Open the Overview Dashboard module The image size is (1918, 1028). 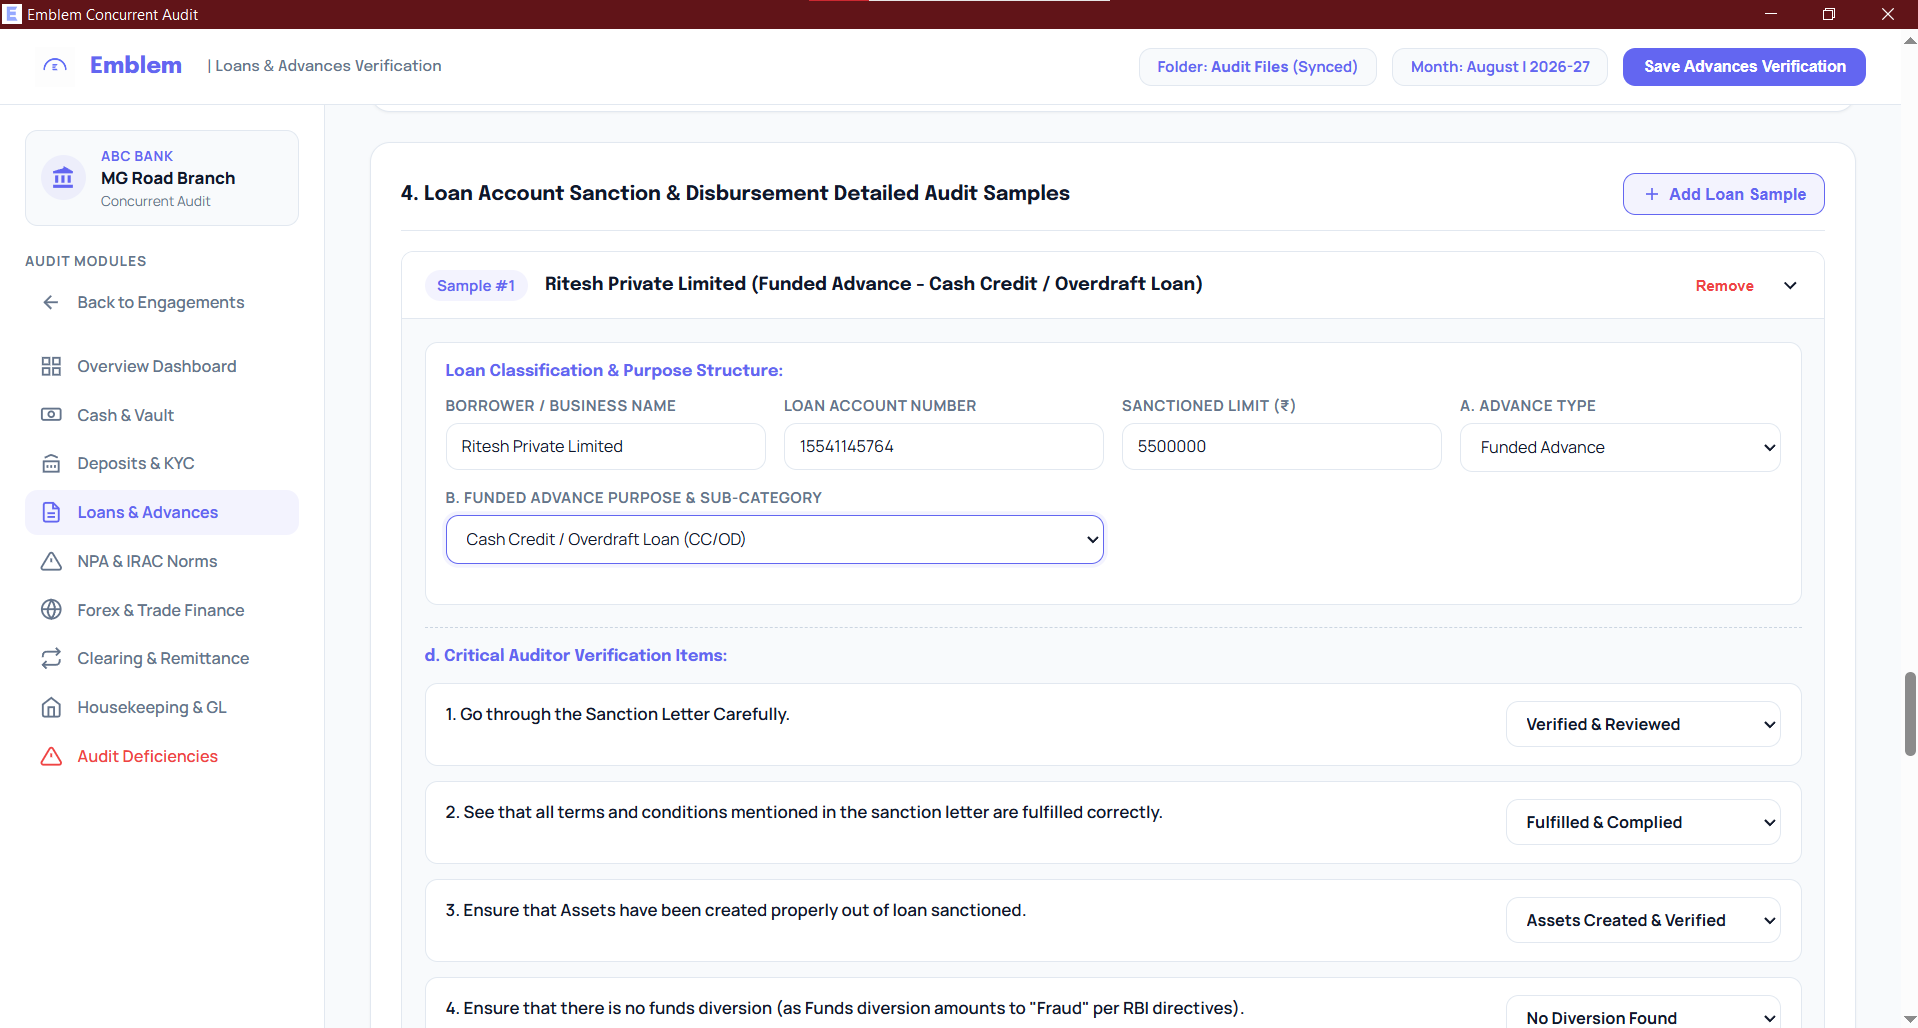(x=162, y=366)
